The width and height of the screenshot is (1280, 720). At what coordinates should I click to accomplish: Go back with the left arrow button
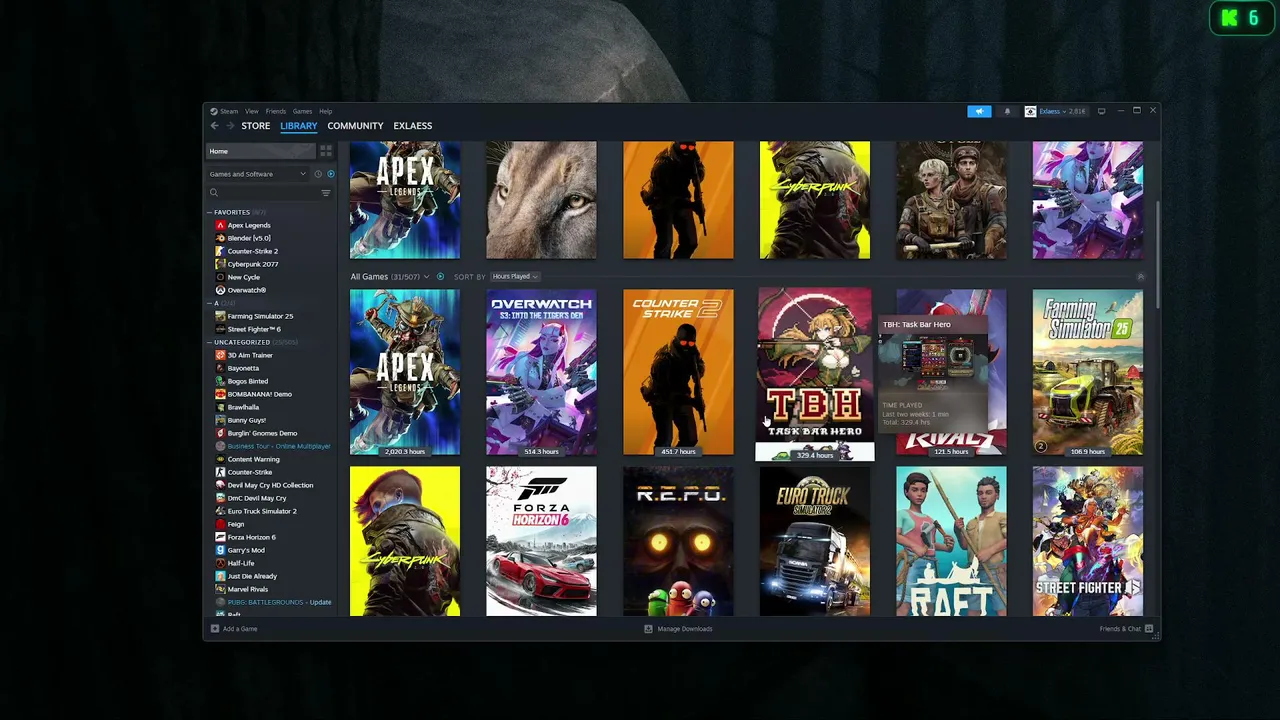point(214,126)
